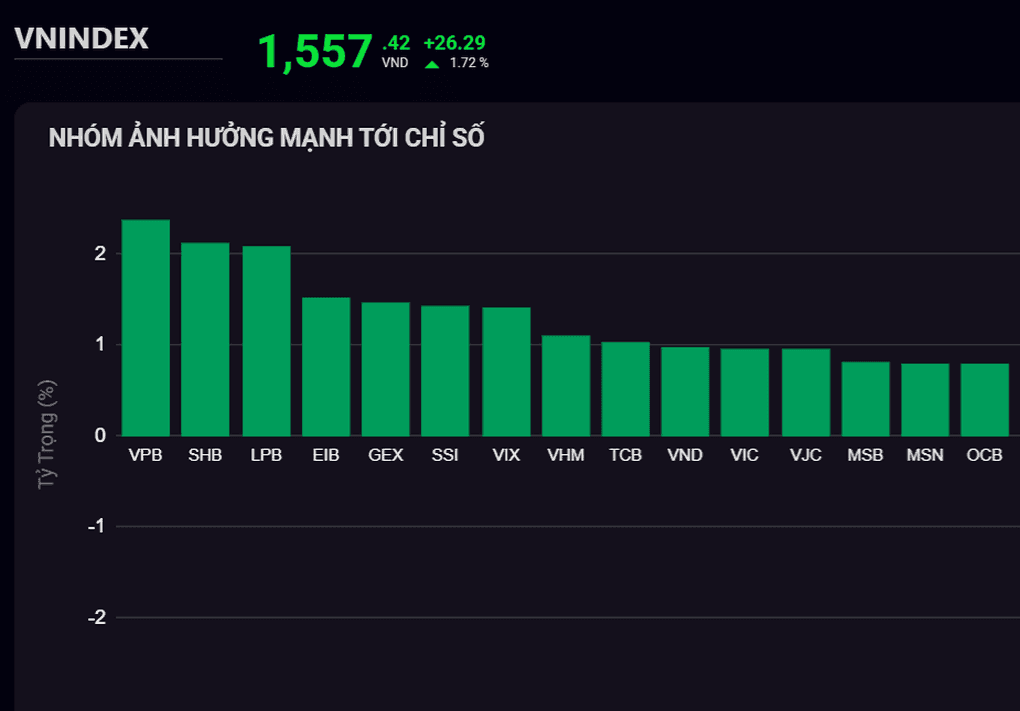1020x711 pixels.
Task: Select the TCB ticker label
Action: click(625, 455)
